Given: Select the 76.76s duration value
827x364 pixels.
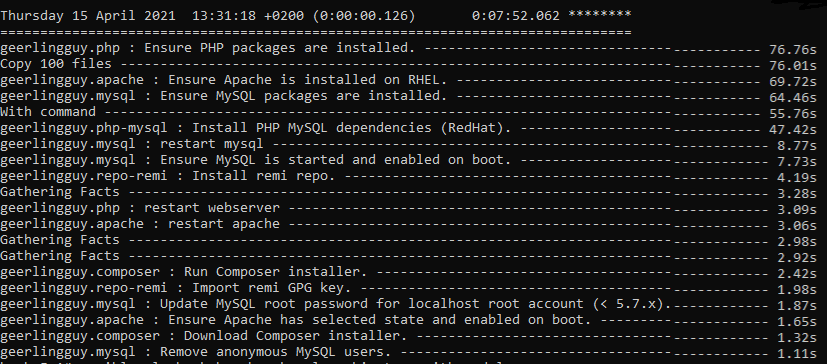Looking at the screenshot, I should point(793,50).
